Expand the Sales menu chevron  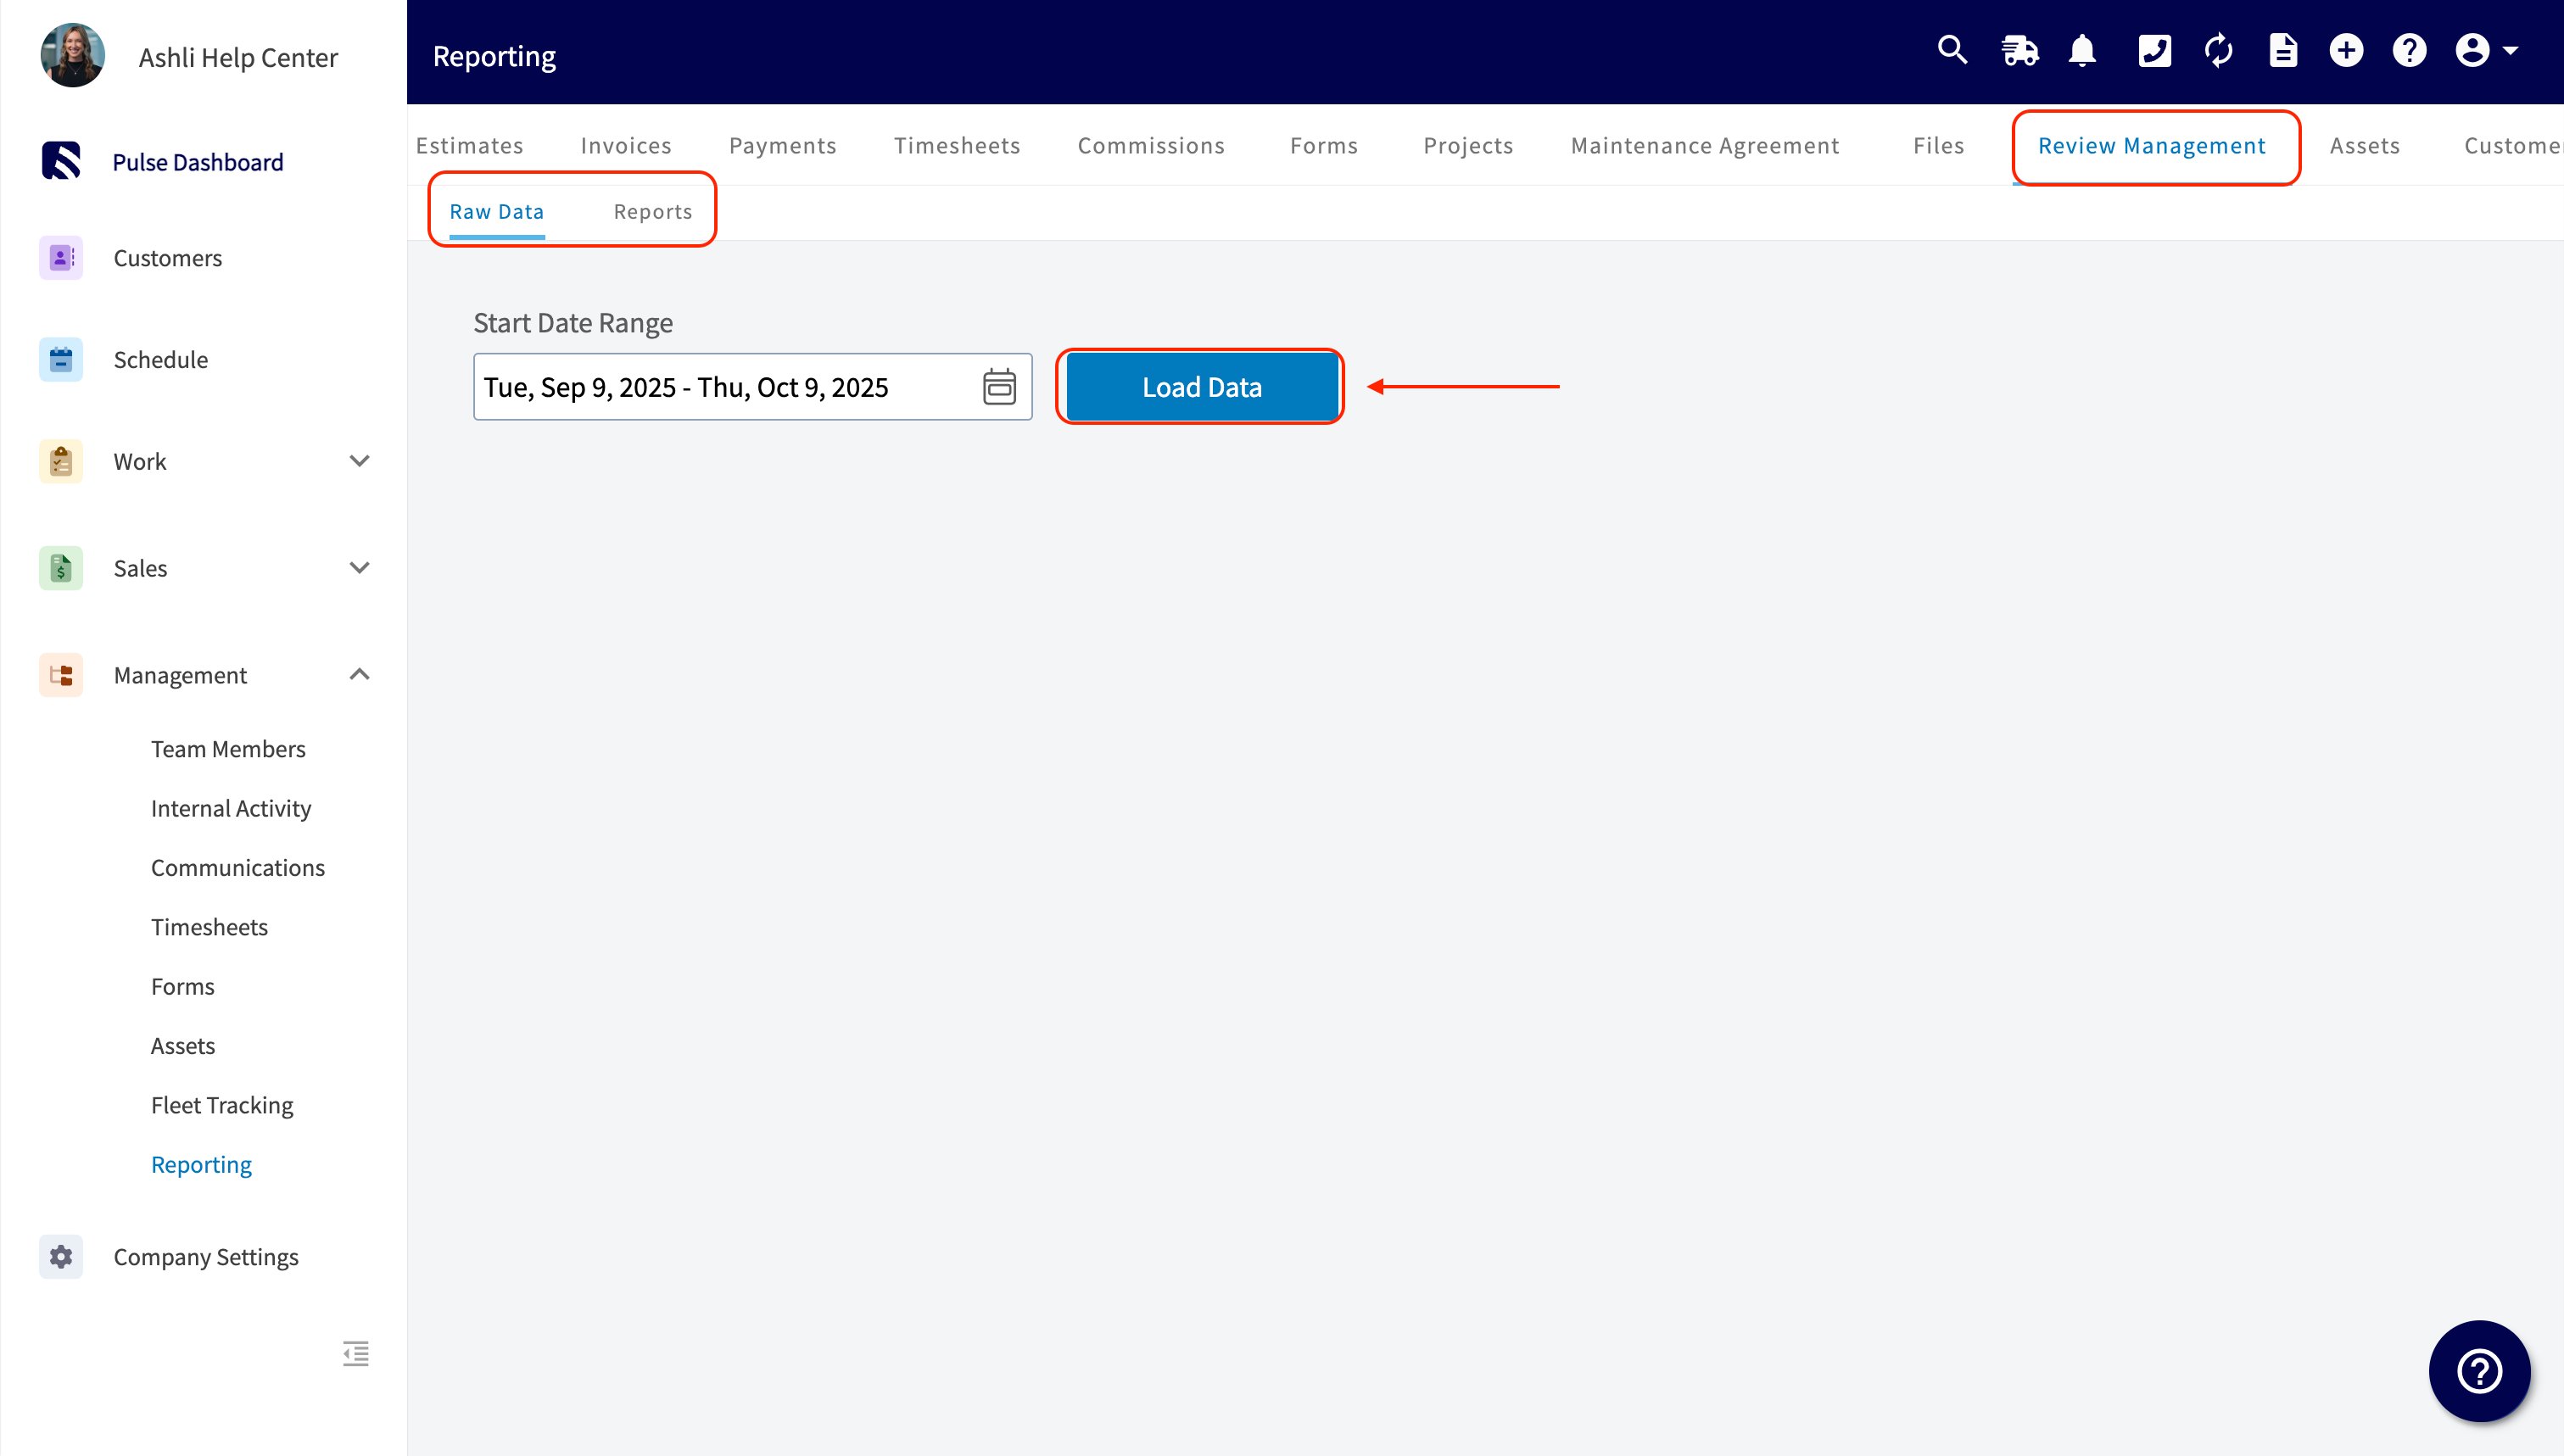point(360,568)
